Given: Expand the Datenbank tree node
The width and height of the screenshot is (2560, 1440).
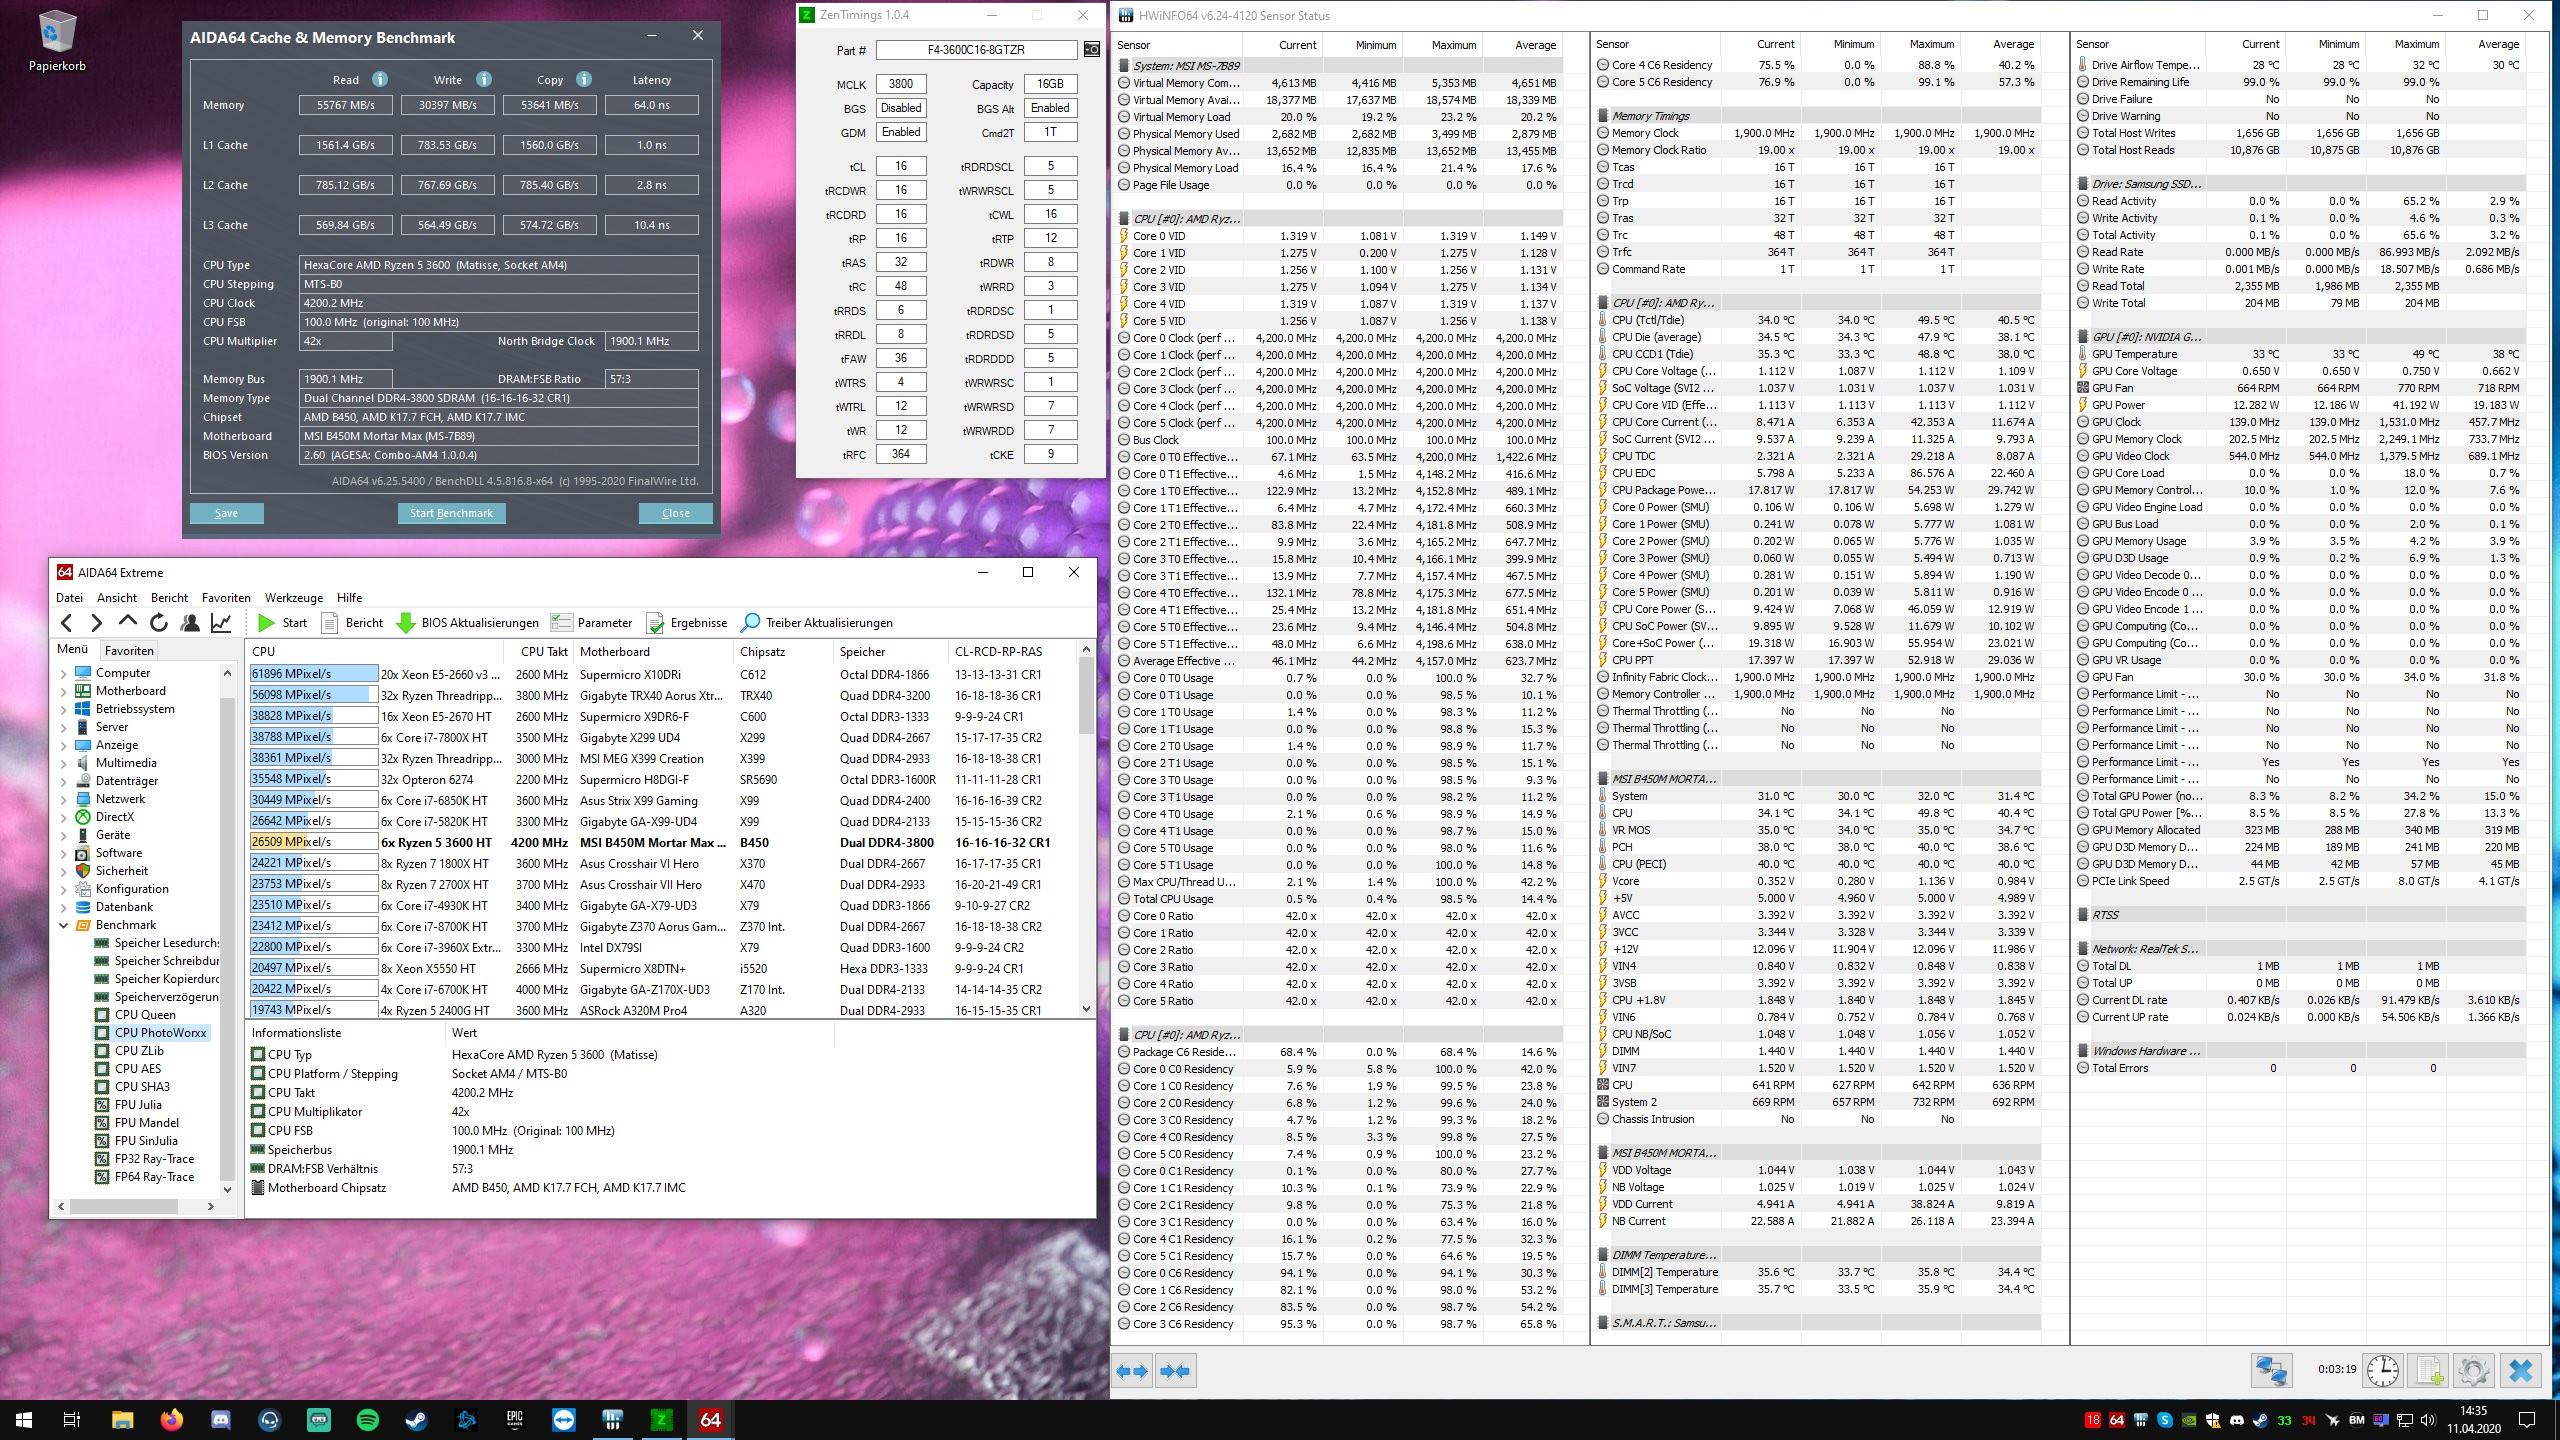Looking at the screenshot, I should (64, 907).
